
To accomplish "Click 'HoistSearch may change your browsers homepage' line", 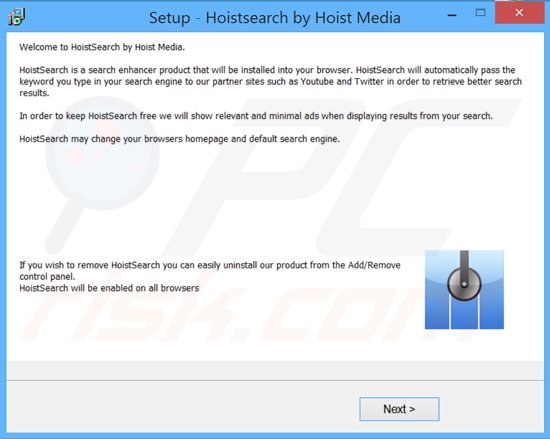I will coord(180,139).
